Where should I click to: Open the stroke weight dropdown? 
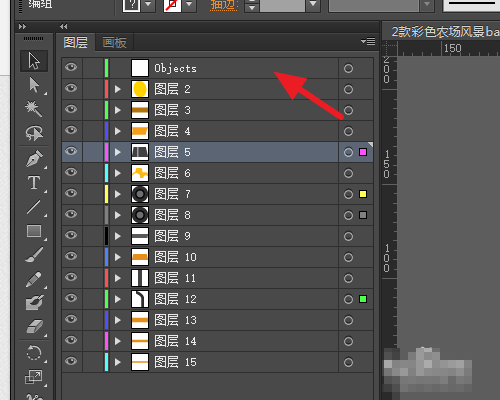(313, 5)
